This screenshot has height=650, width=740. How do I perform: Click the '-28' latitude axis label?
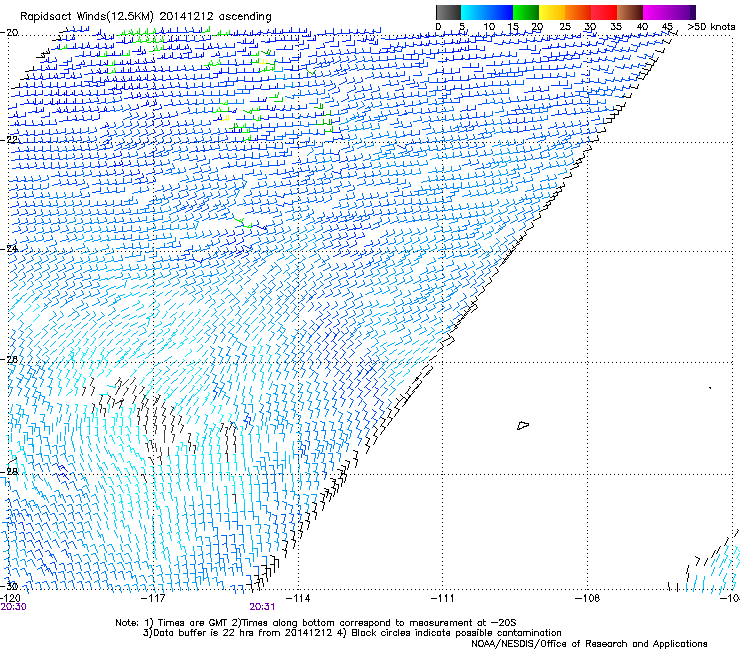9,472
